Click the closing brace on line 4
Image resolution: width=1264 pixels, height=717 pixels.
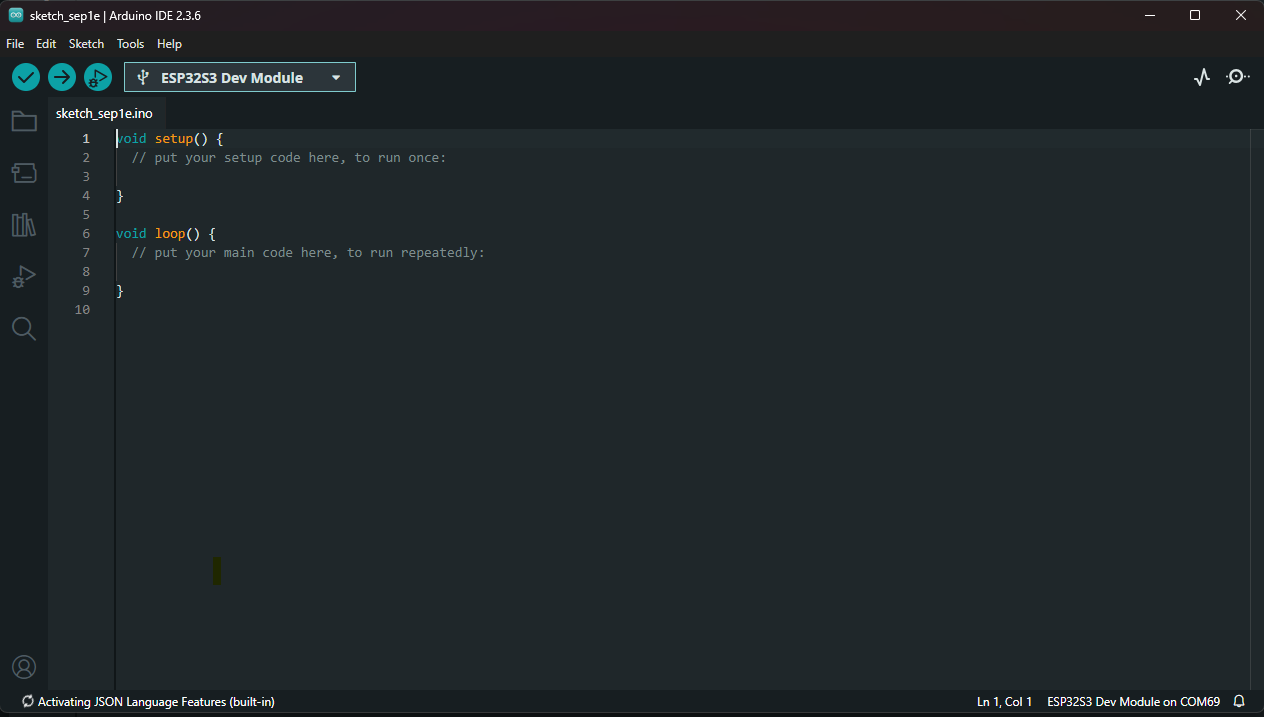pyautogui.click(x=120, y=195)
